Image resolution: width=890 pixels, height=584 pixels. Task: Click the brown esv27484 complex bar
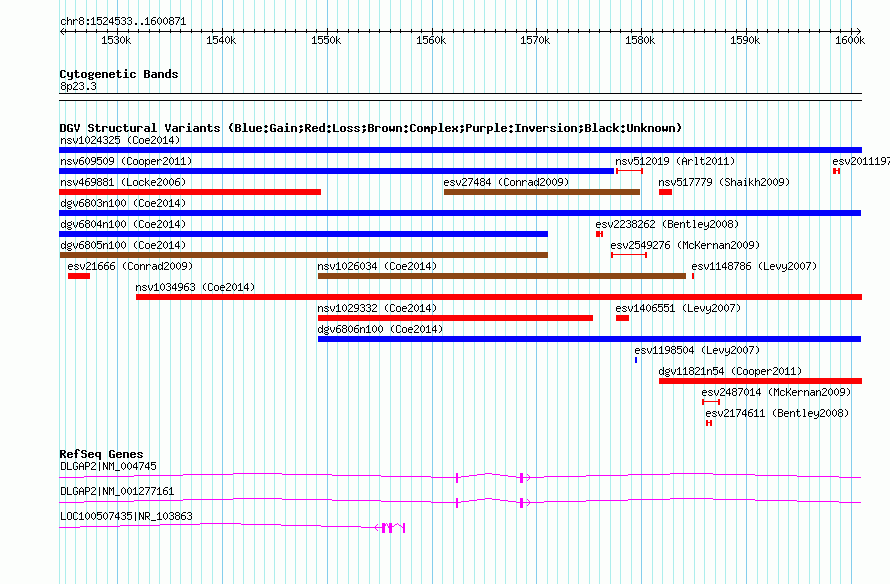[542, 192]
